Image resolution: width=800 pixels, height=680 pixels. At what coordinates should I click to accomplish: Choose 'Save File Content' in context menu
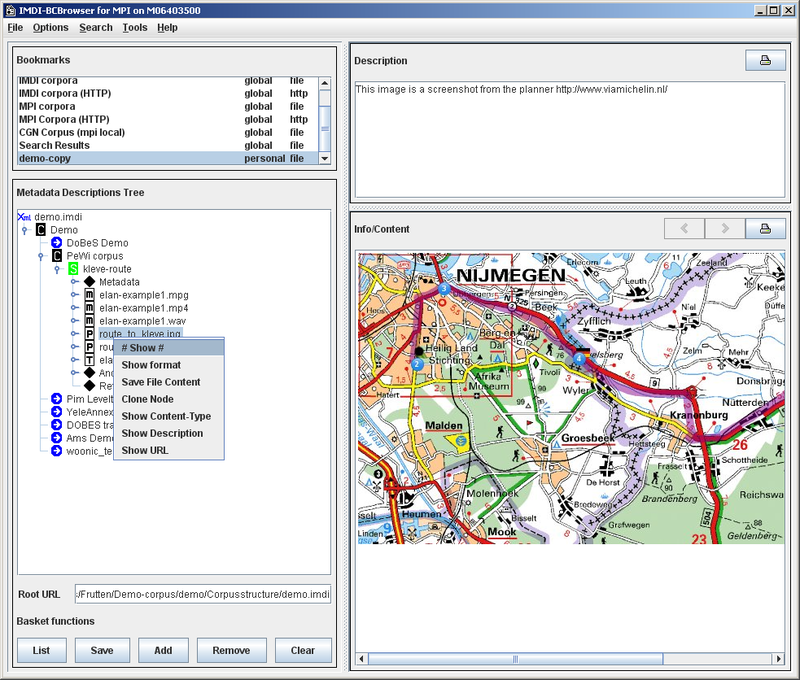[x=169, y=382]
